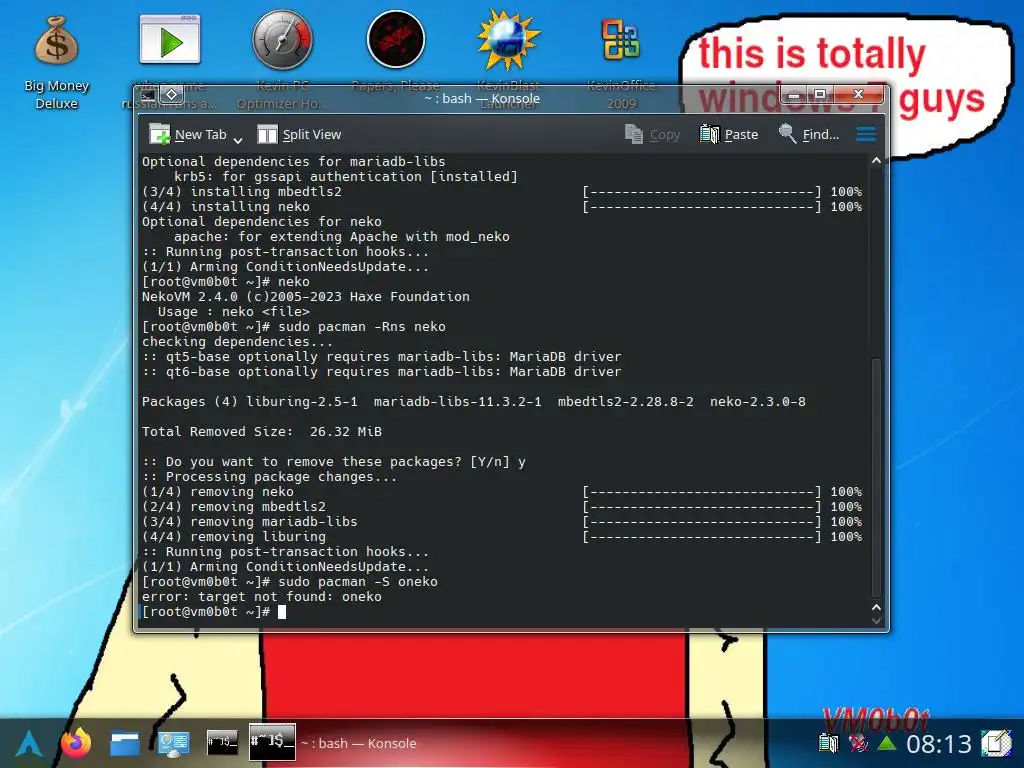Click the '(1/4) removing neko' progress bar
The image size is (1024, 768).
point(702,492)
